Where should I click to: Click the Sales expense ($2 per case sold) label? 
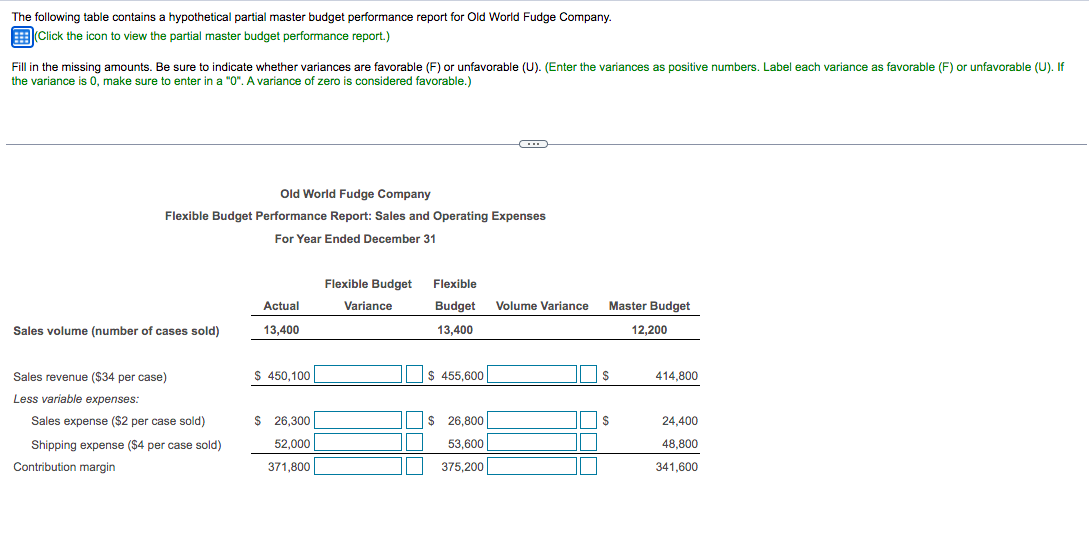click(x=118, y=421)
